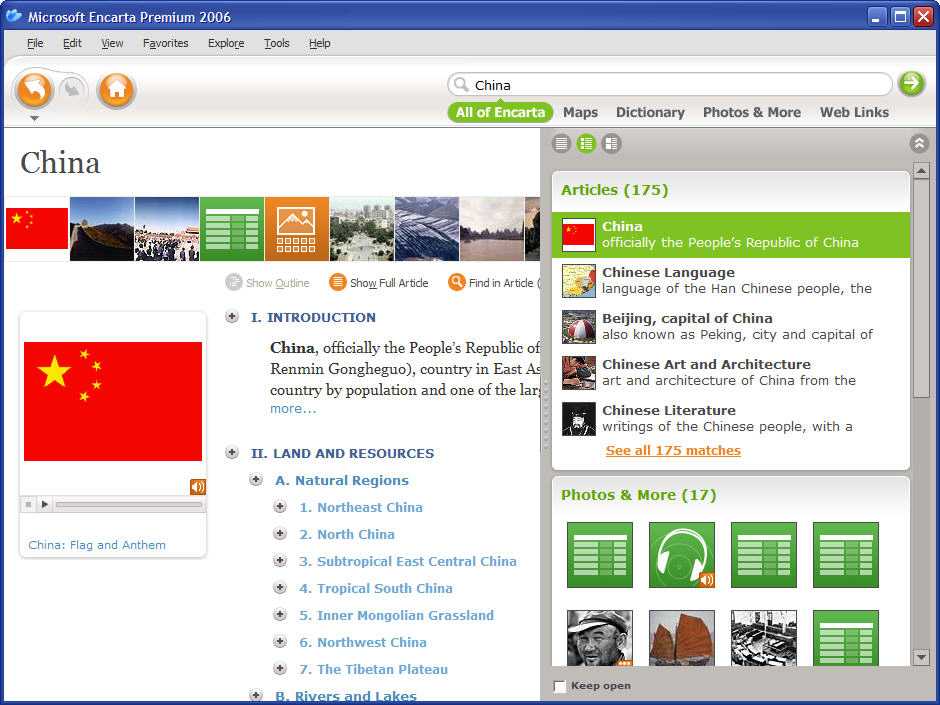
Task: Click the more... link in the introduction
Action: pos(293,409)
